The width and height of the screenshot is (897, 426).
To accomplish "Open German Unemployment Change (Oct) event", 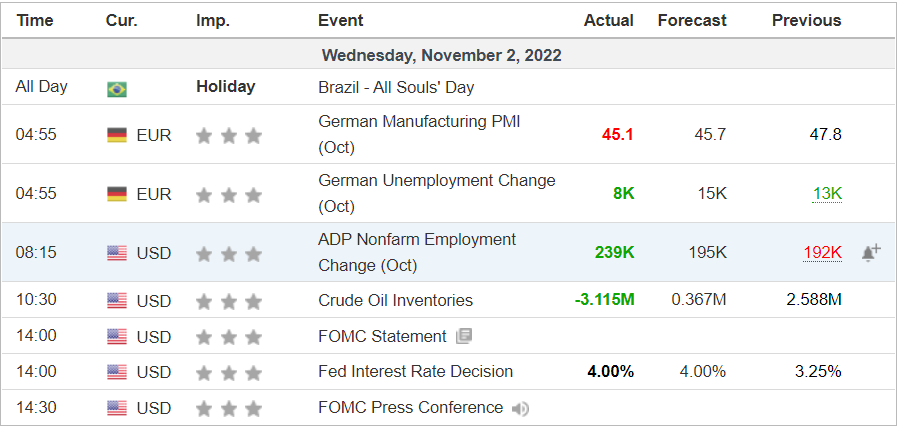I will [x=436, y=193].
